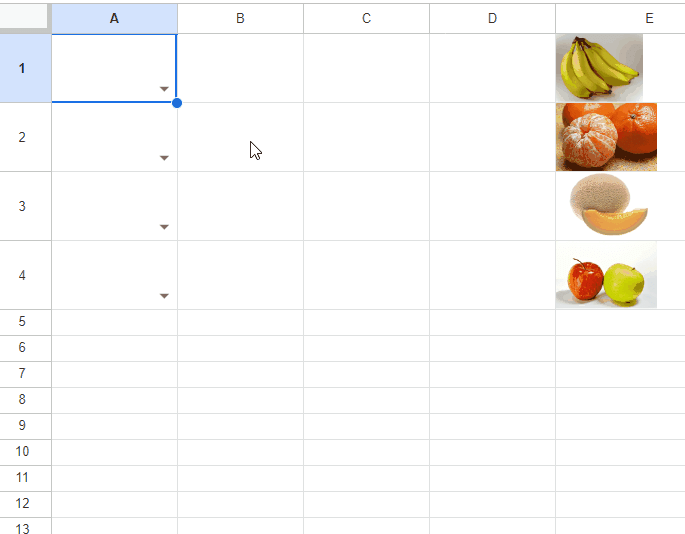The width and height of the screenshot is (685, 534).
Task: Click the row 3 header
Action: (22, 206)
